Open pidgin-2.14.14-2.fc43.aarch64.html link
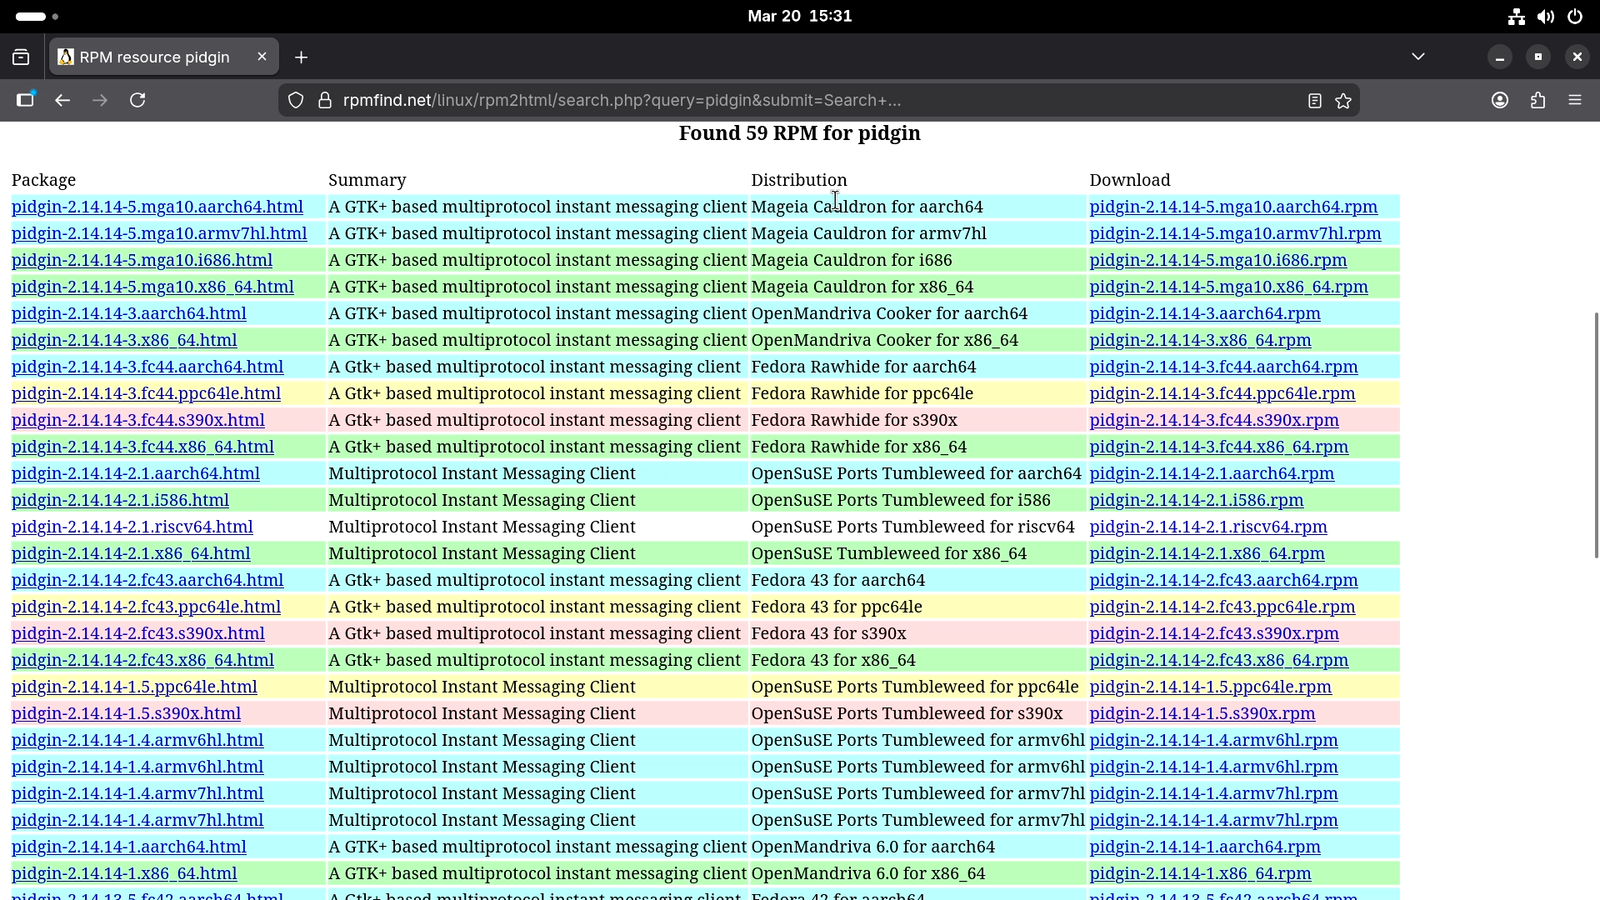 [x=147, y=580]
